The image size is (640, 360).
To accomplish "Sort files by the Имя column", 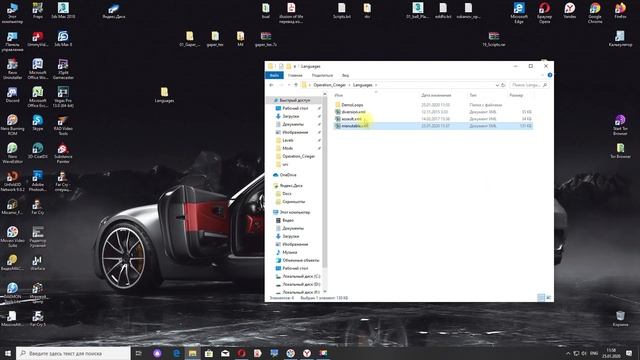I will [x=339, y=95].
